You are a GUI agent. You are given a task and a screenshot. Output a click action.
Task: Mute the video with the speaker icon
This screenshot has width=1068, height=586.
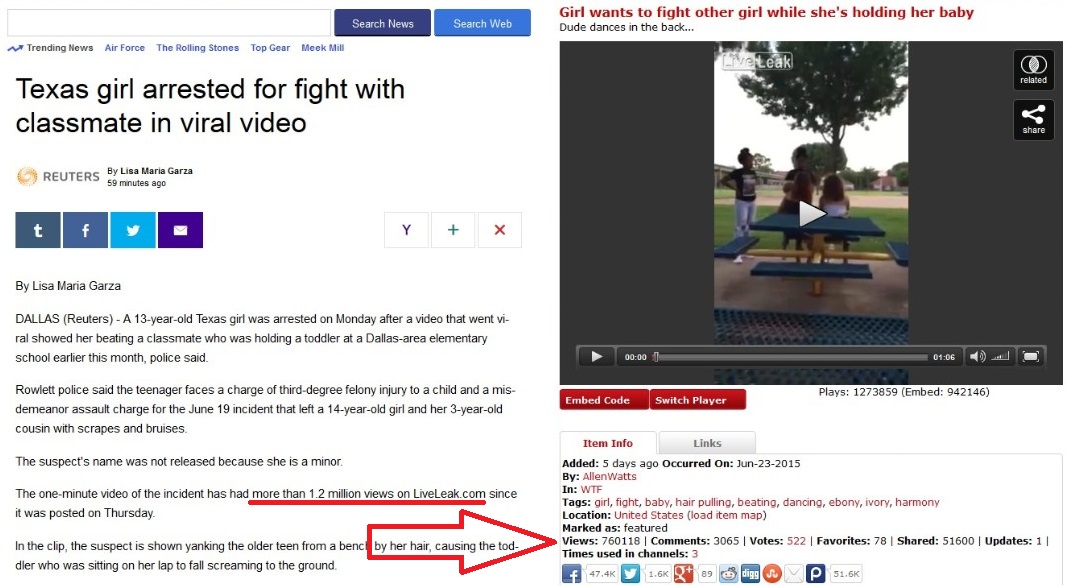977,356
